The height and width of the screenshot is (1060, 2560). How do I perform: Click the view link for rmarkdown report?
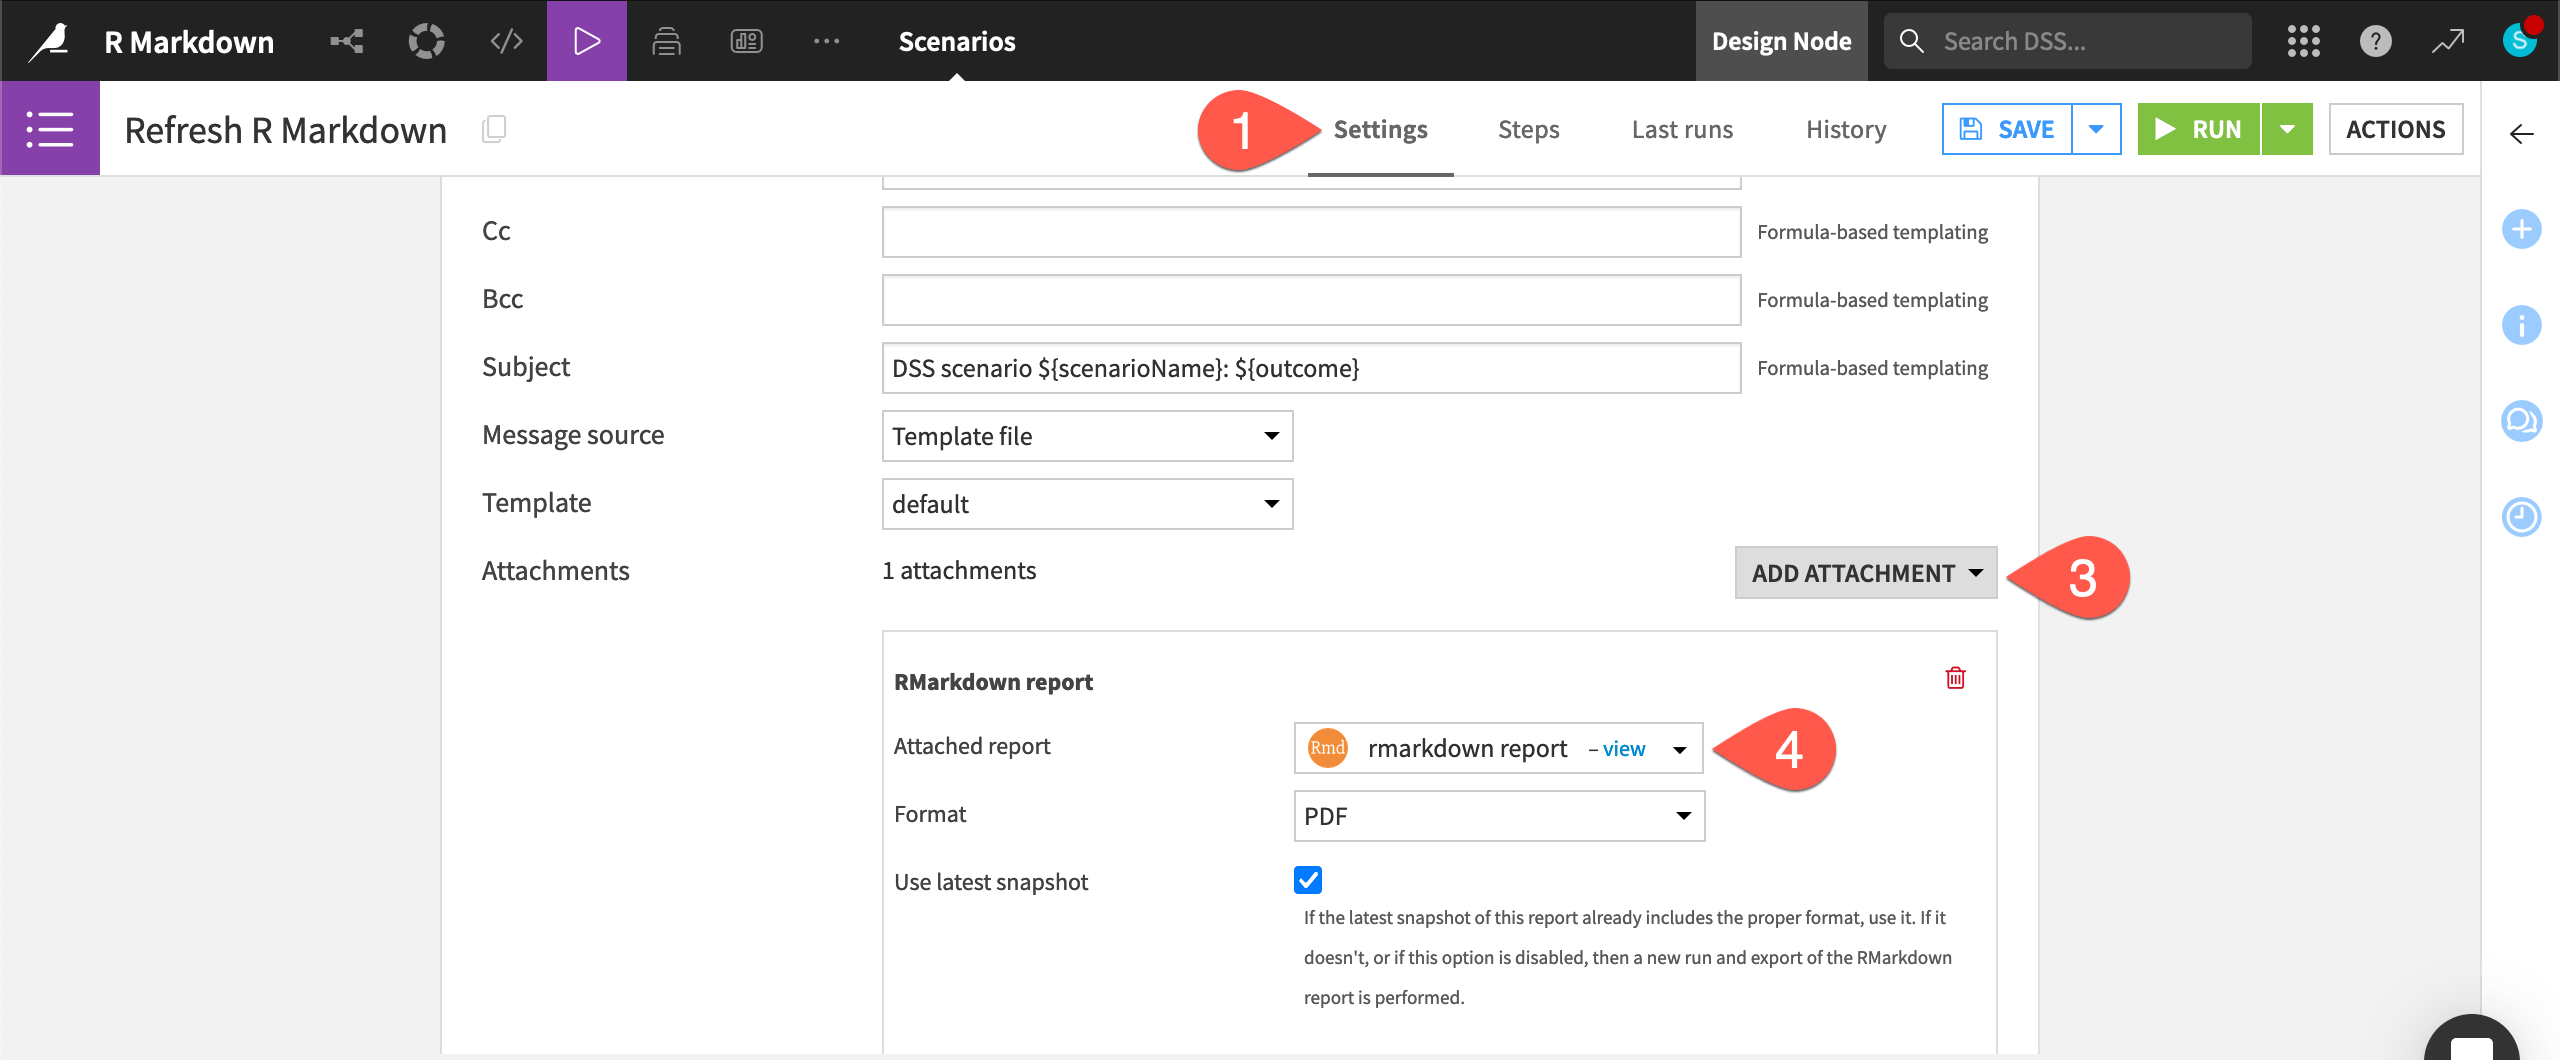pos(1623,749)
